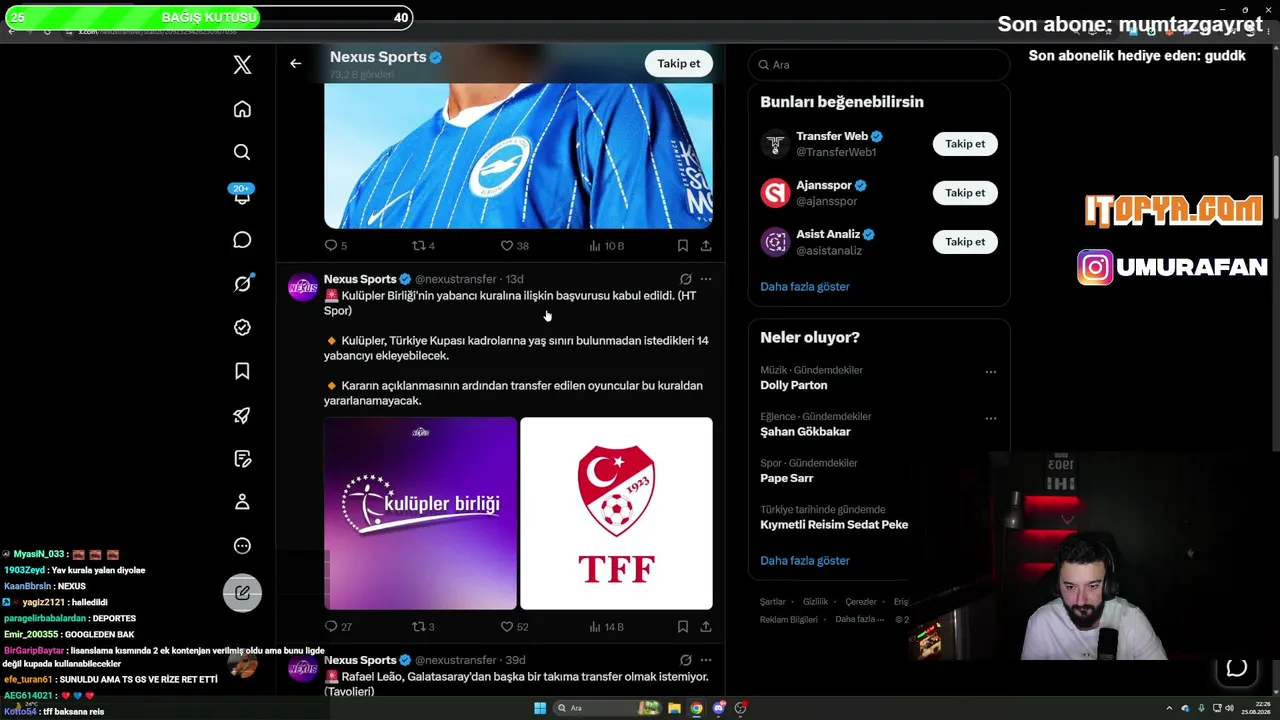This screenshot has width=1280, height=720.
Task: Bookmark the Kulüpler Birliği post
Action: tap(682, 627)
